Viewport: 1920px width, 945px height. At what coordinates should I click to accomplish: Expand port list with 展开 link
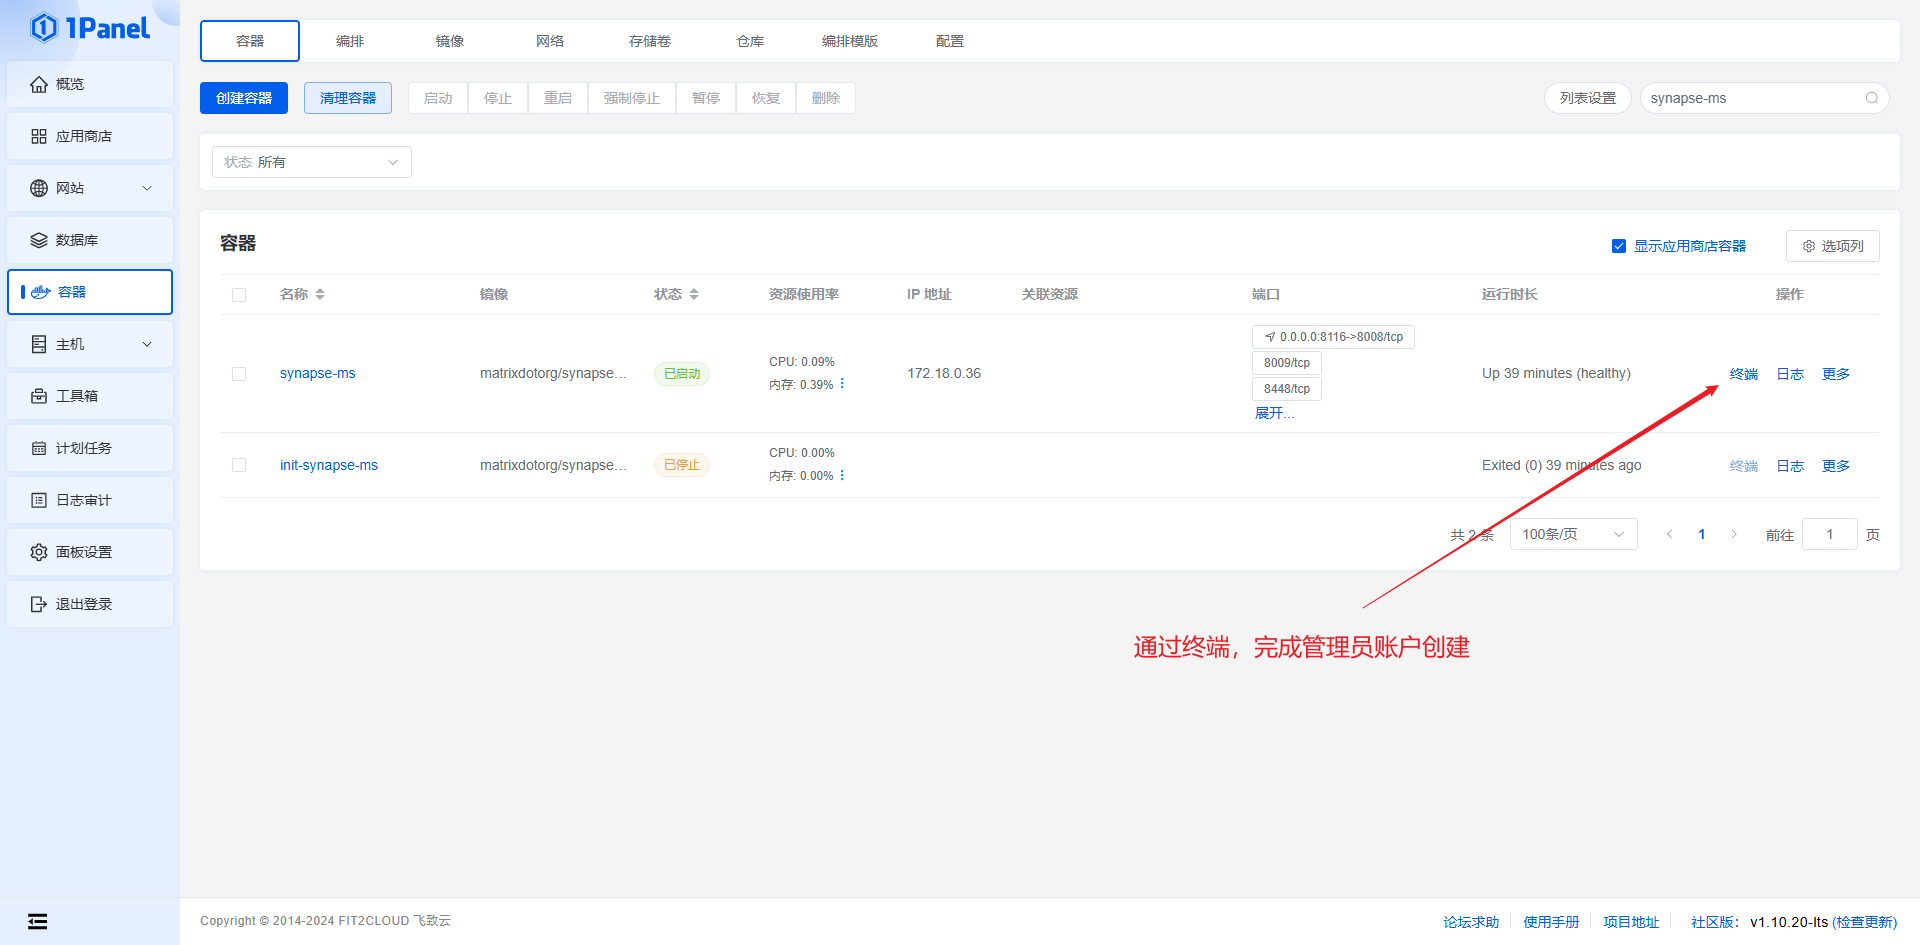pyautogui.click(x=1274, y=413)
